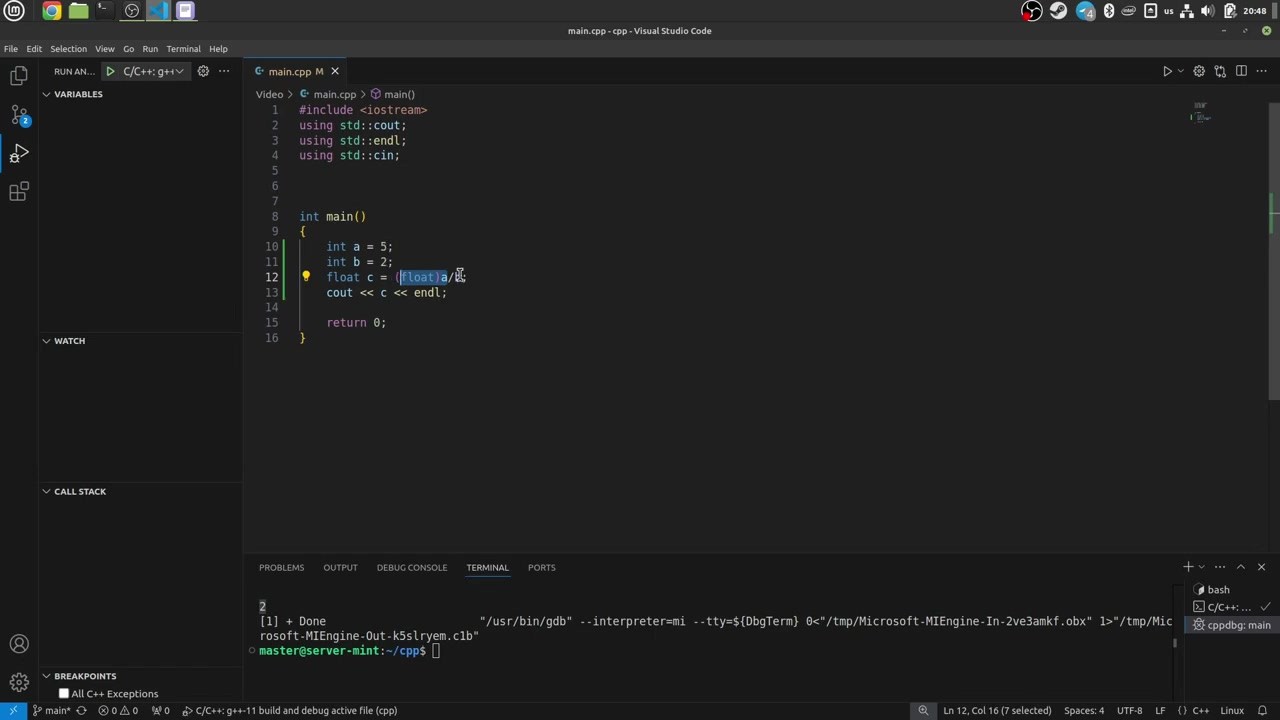1280x720 pixels.
Task: Click UTF-8 encoding in the status bar
Action: tap(1129, 710)
